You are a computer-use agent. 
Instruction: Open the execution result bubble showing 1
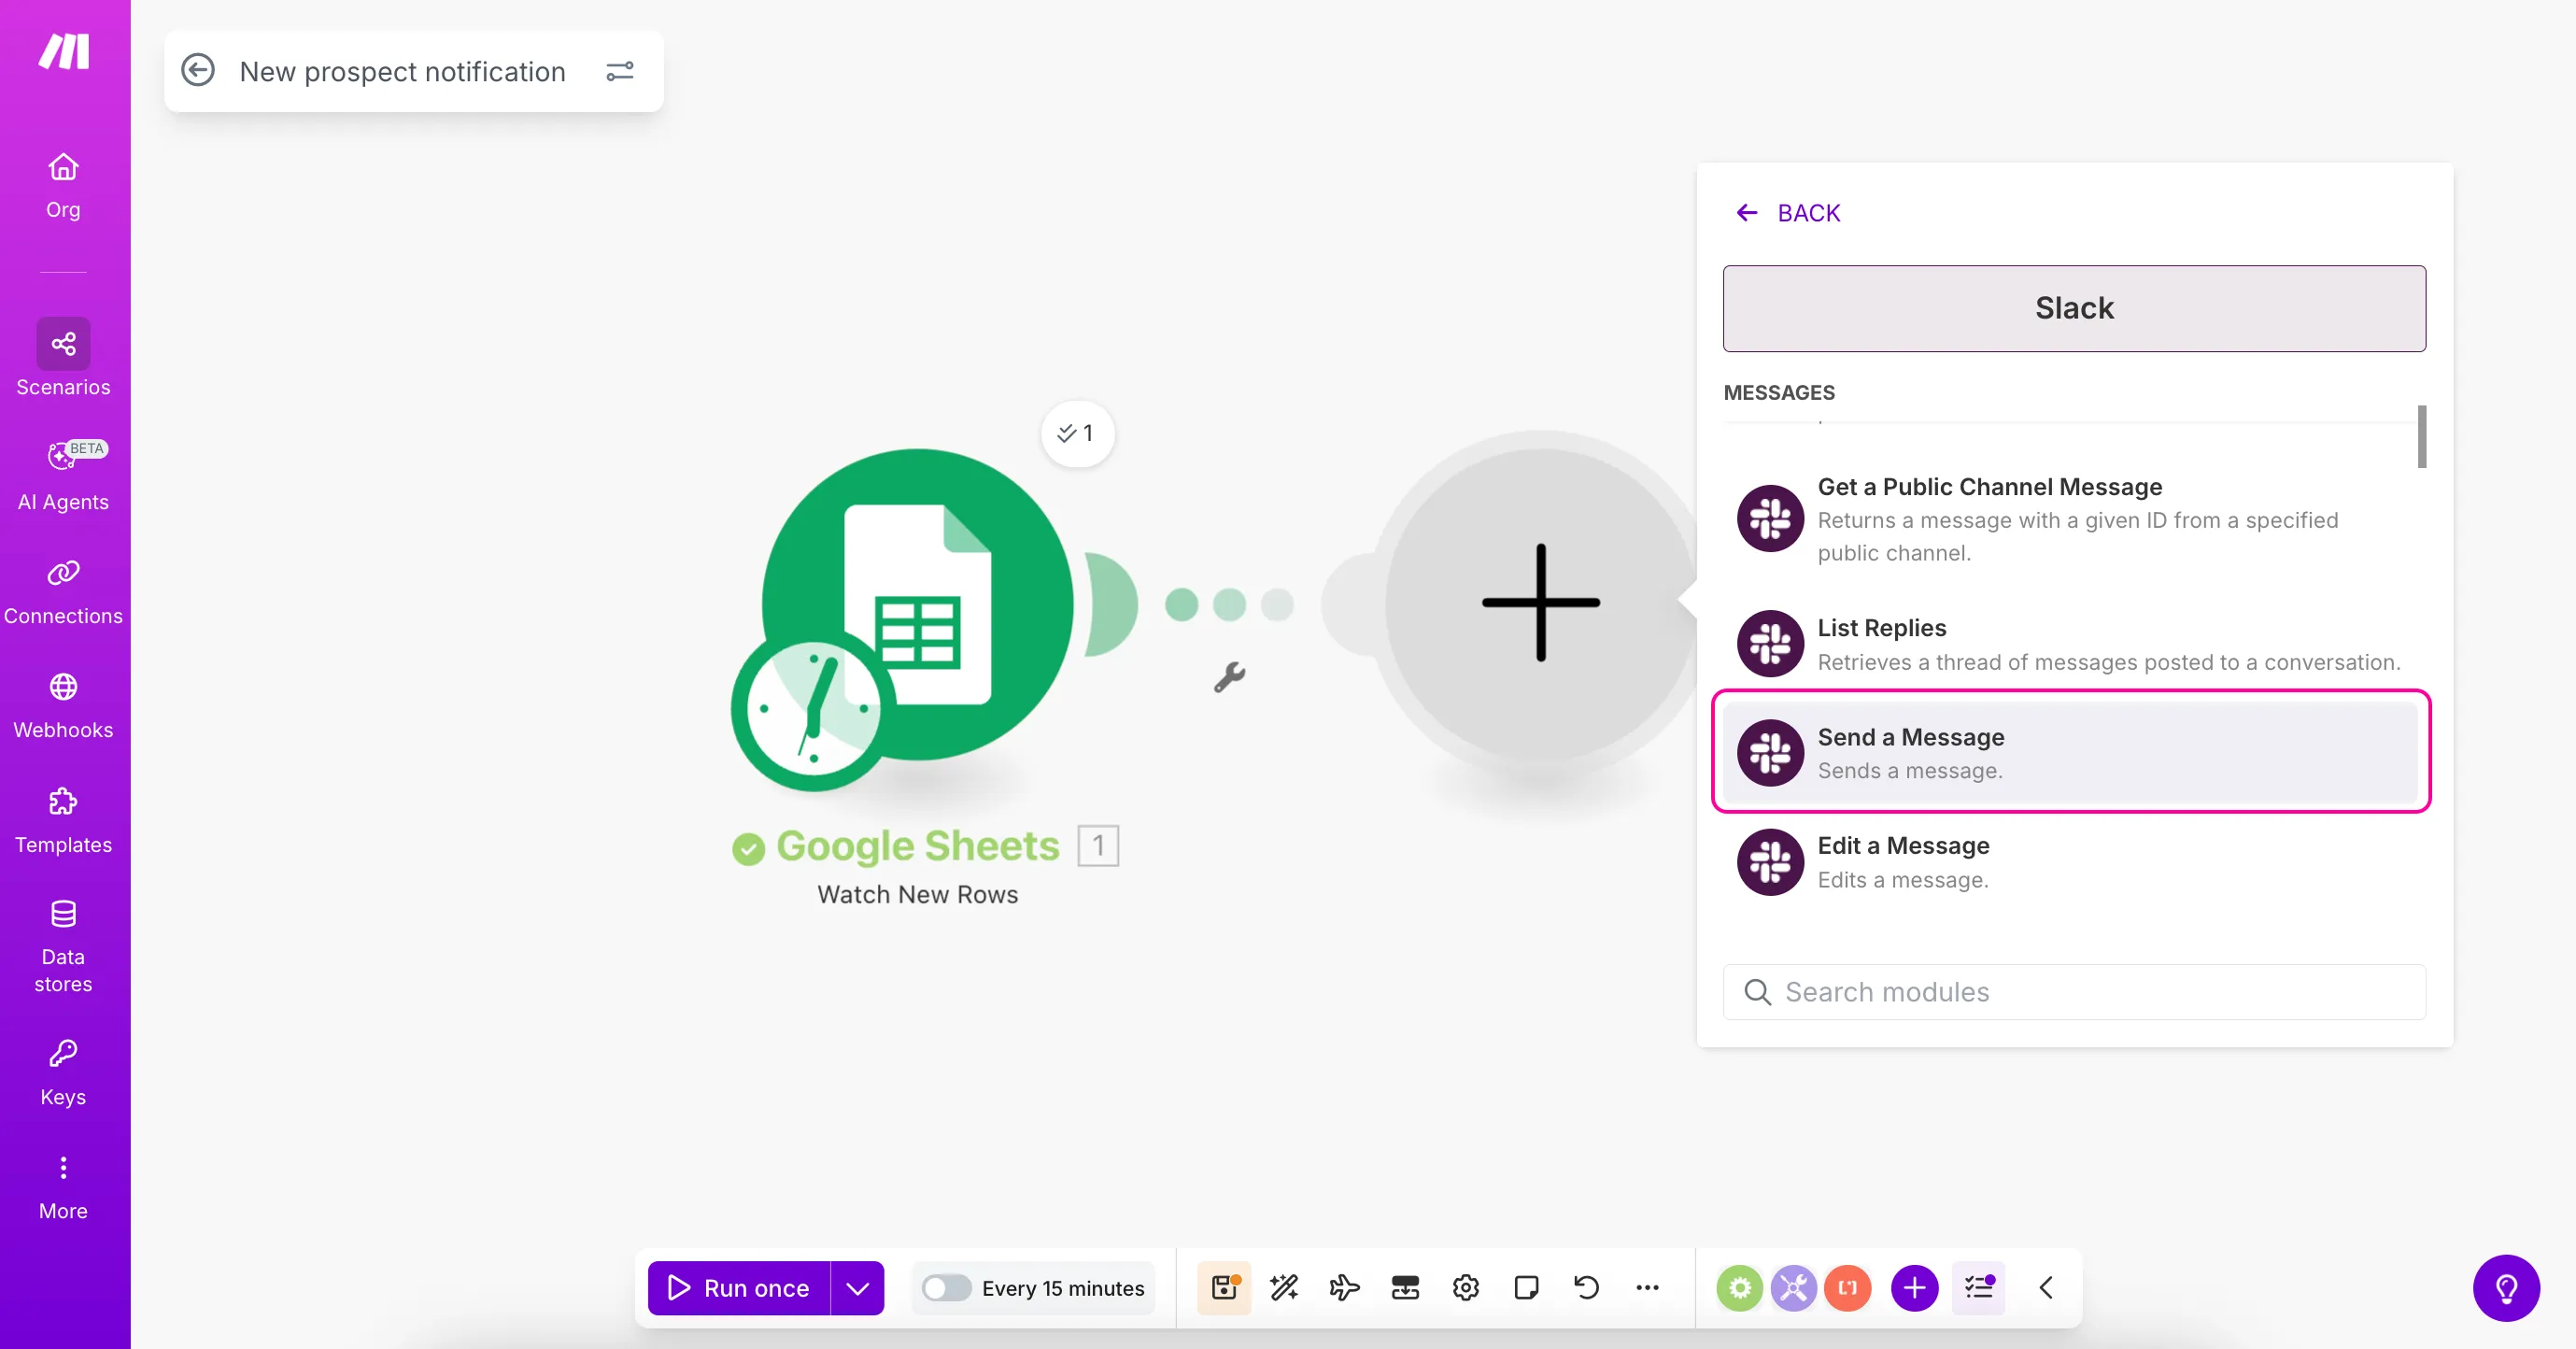[1077, 433]
